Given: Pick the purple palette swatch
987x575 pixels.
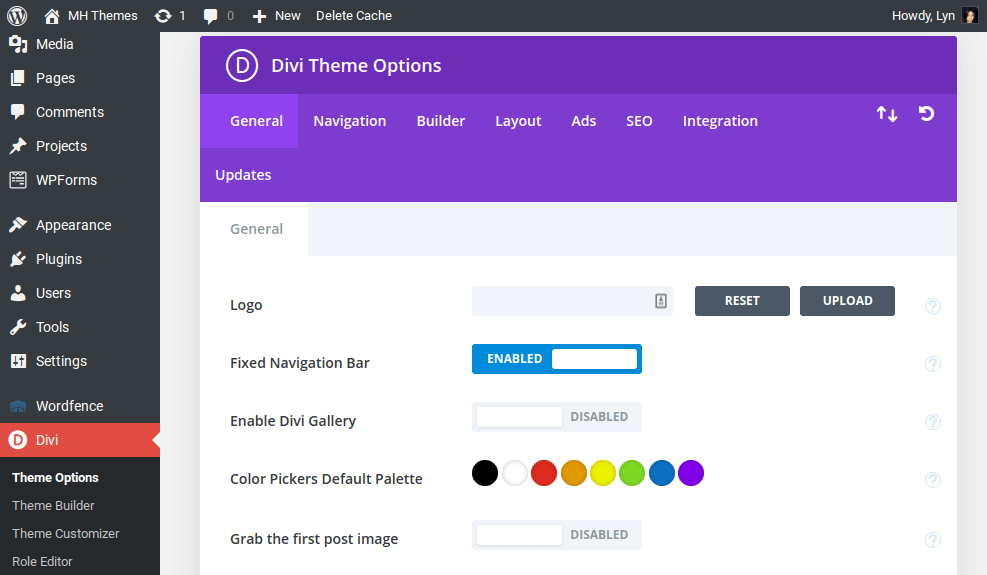Looking at the screenshot, I should click(691, 473).
